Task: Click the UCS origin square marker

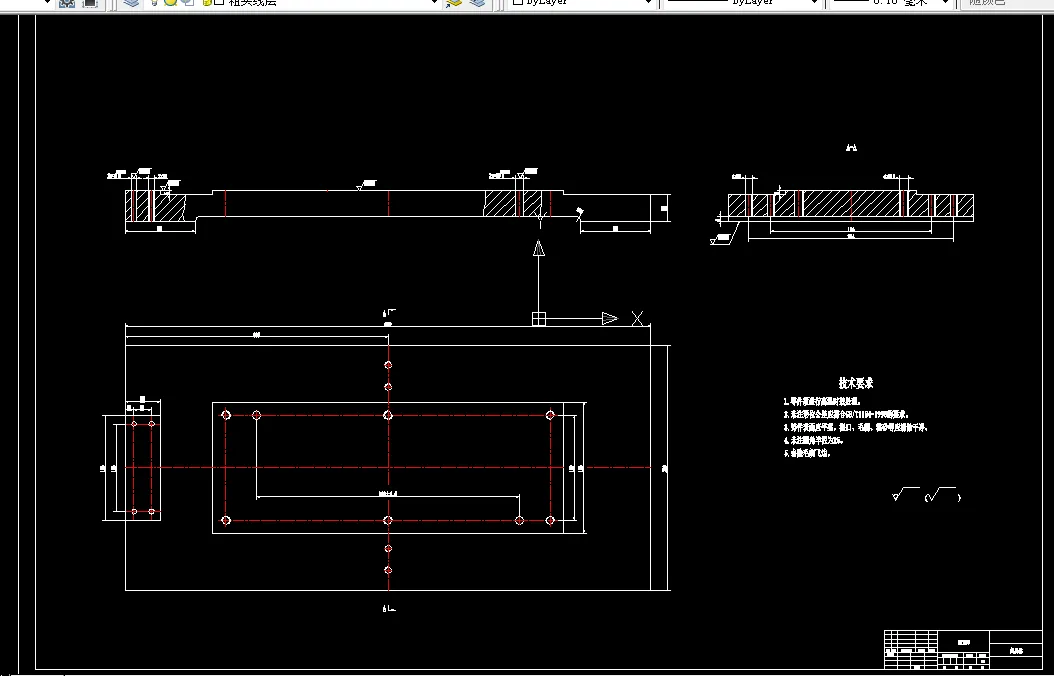Action: click(x=538, y=319)
